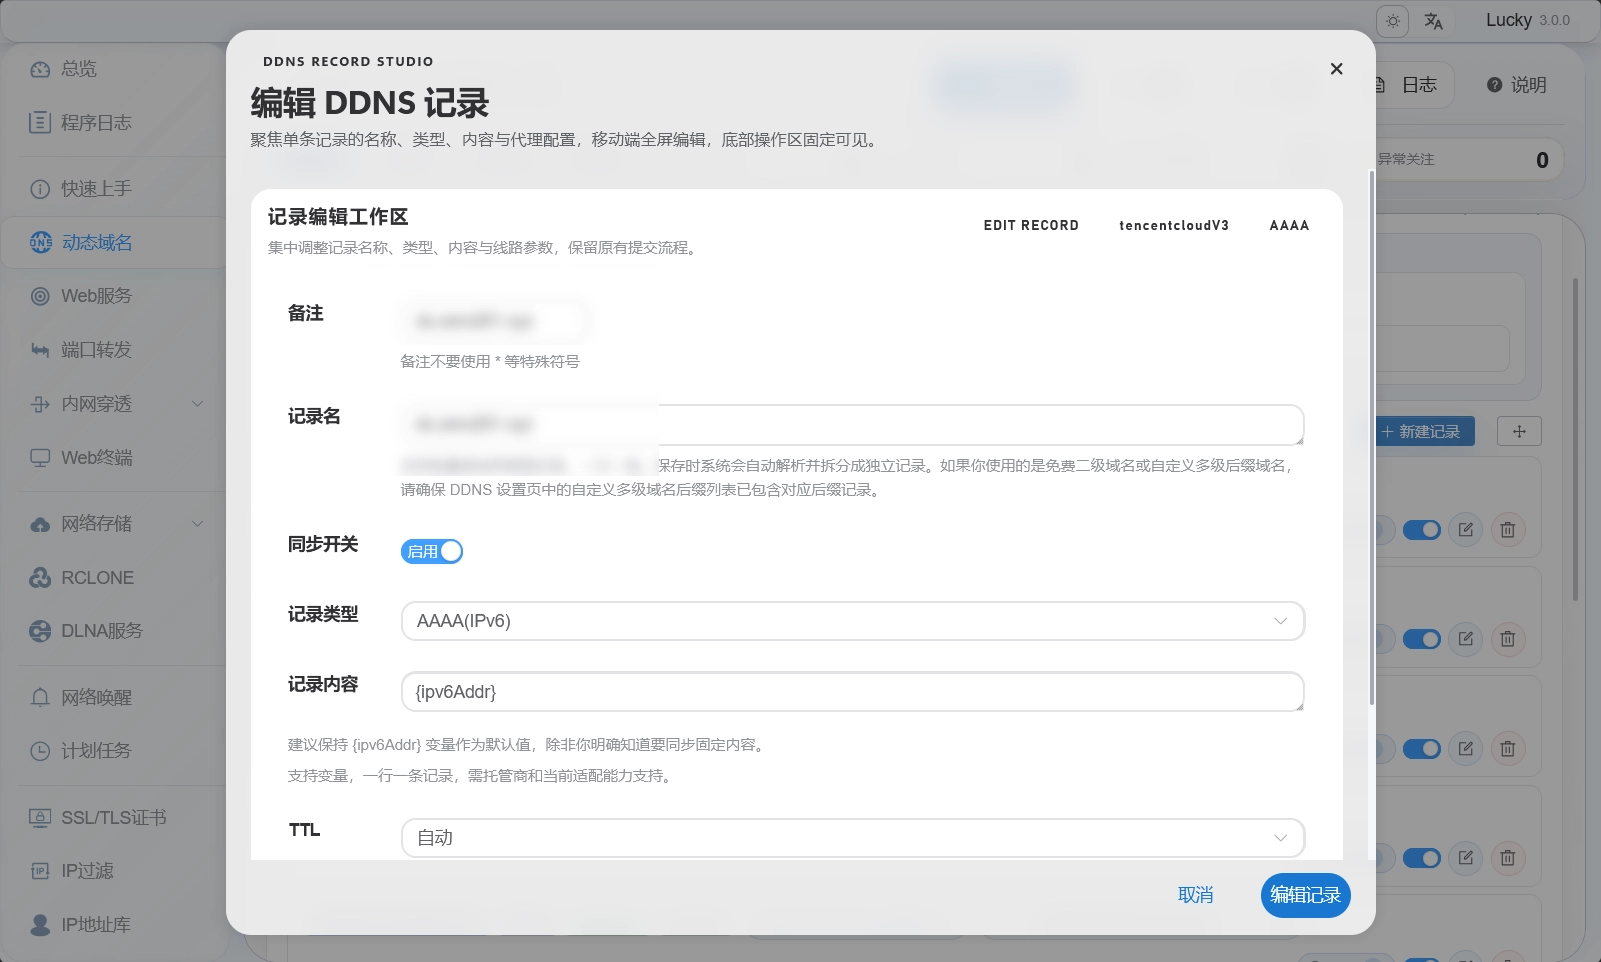The height and width of the screenshot is (962, 1601).
Task: Click the 记录内容 {ipv6Addr} field
Action: pos(853,692)
